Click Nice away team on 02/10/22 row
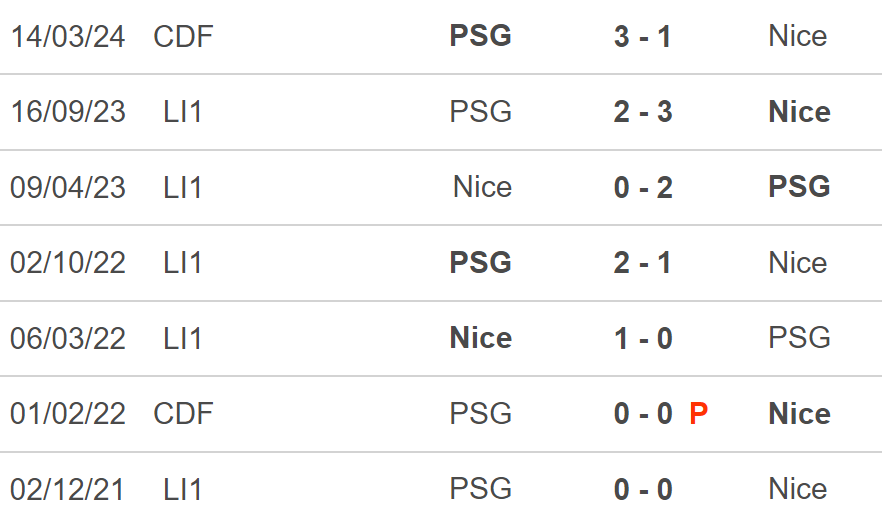The image size is (882, 524). (798, 263)
